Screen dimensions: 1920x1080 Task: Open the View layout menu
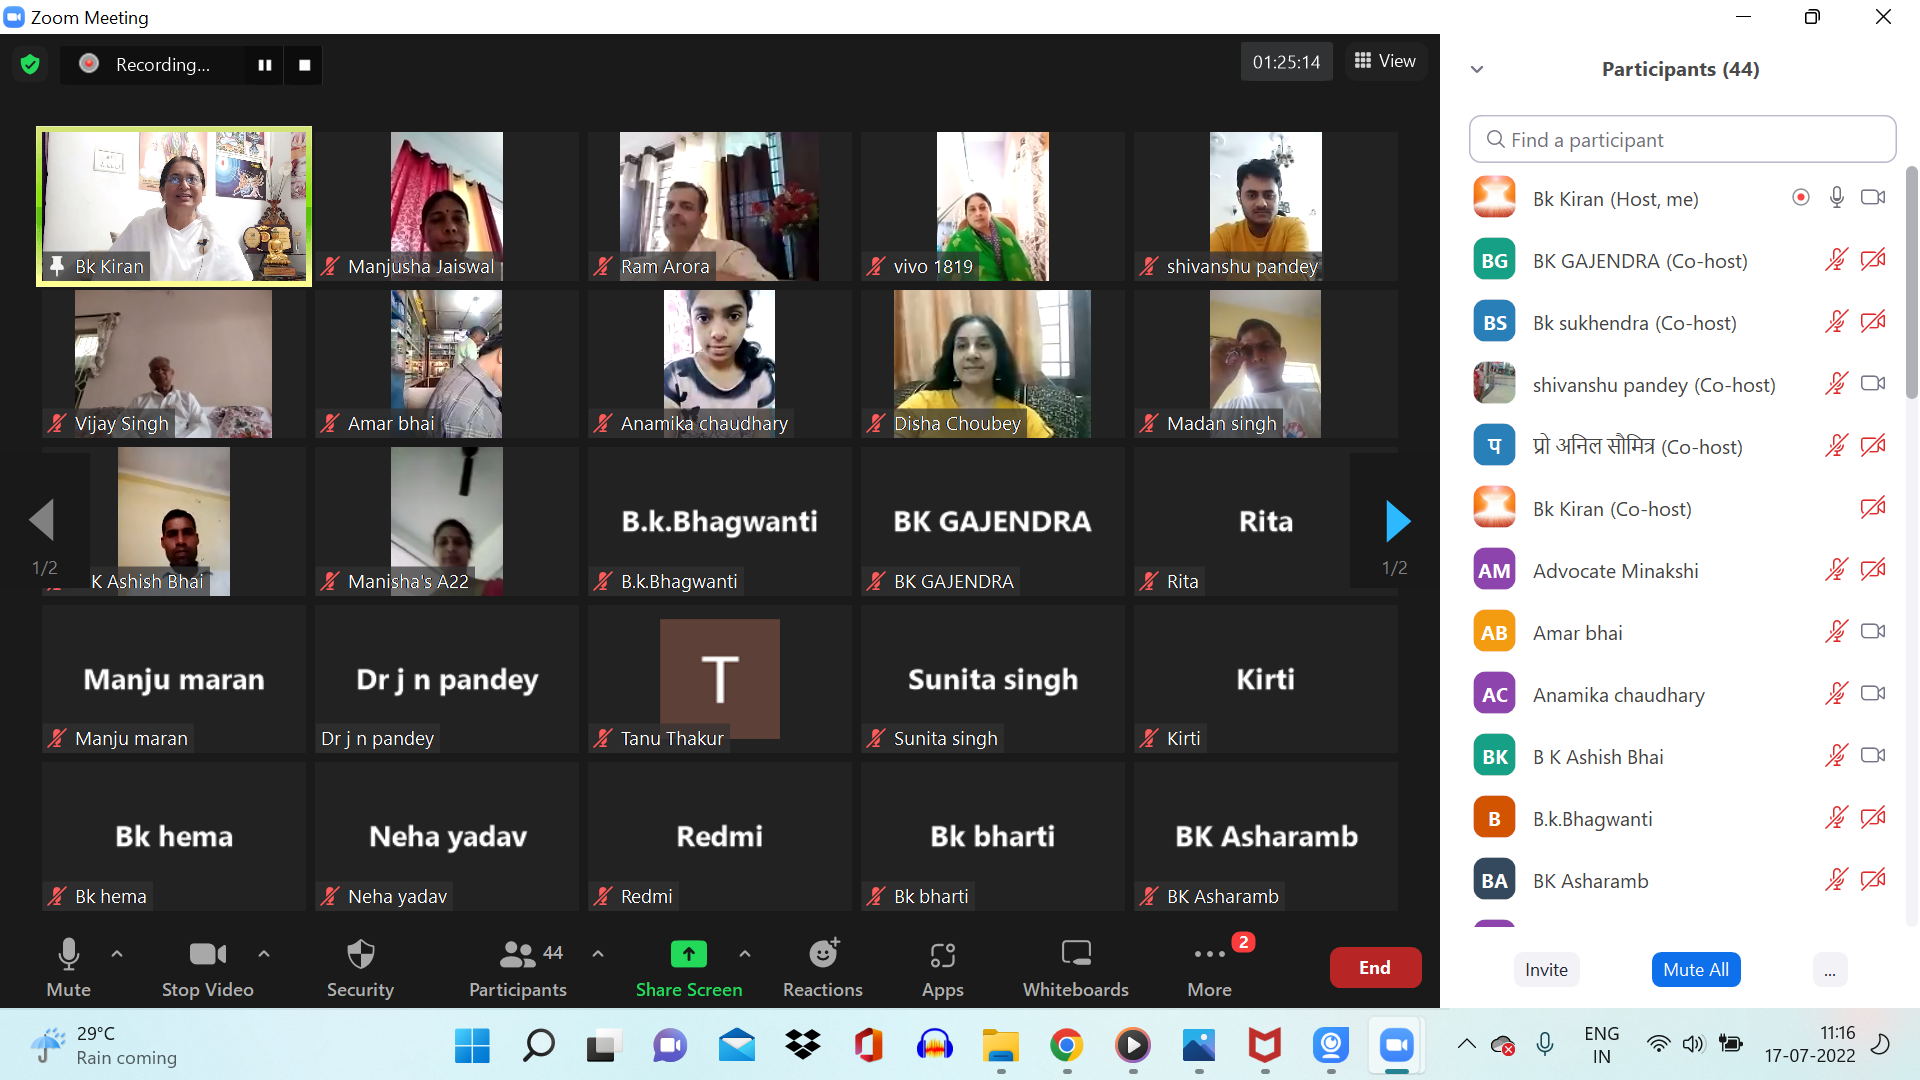point(1385,61)
